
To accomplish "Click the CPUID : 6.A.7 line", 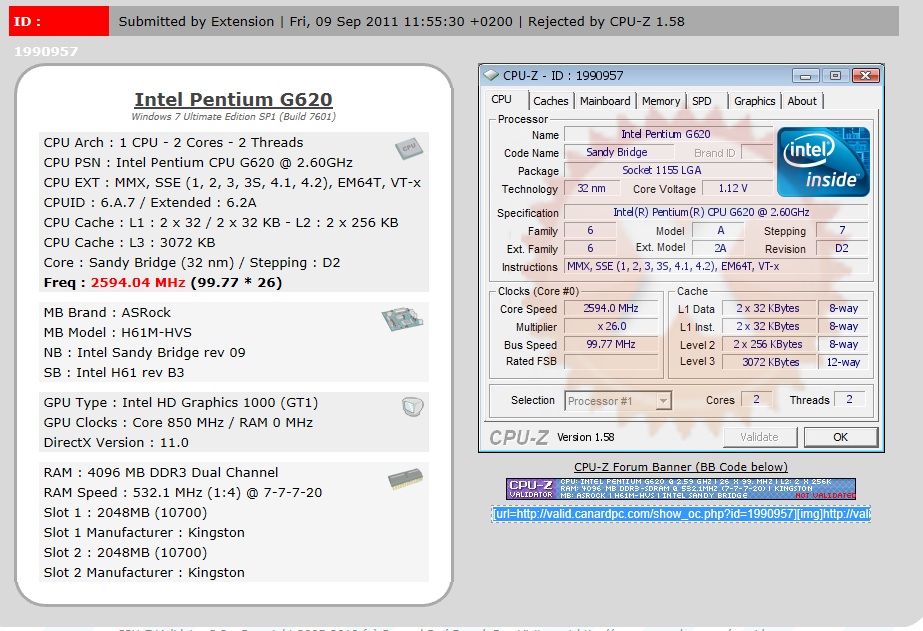I will pyautogui.click(x=150, y=202).
